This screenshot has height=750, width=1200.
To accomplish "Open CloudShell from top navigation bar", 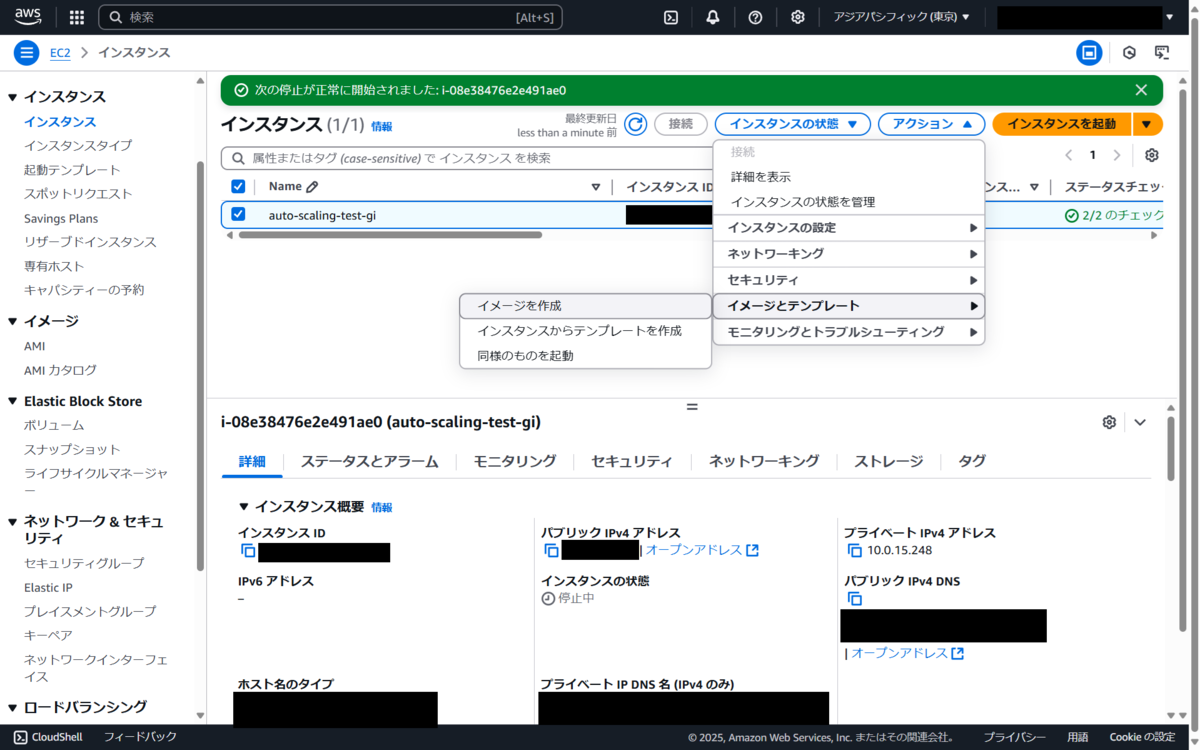I will [x=672, y=17].
